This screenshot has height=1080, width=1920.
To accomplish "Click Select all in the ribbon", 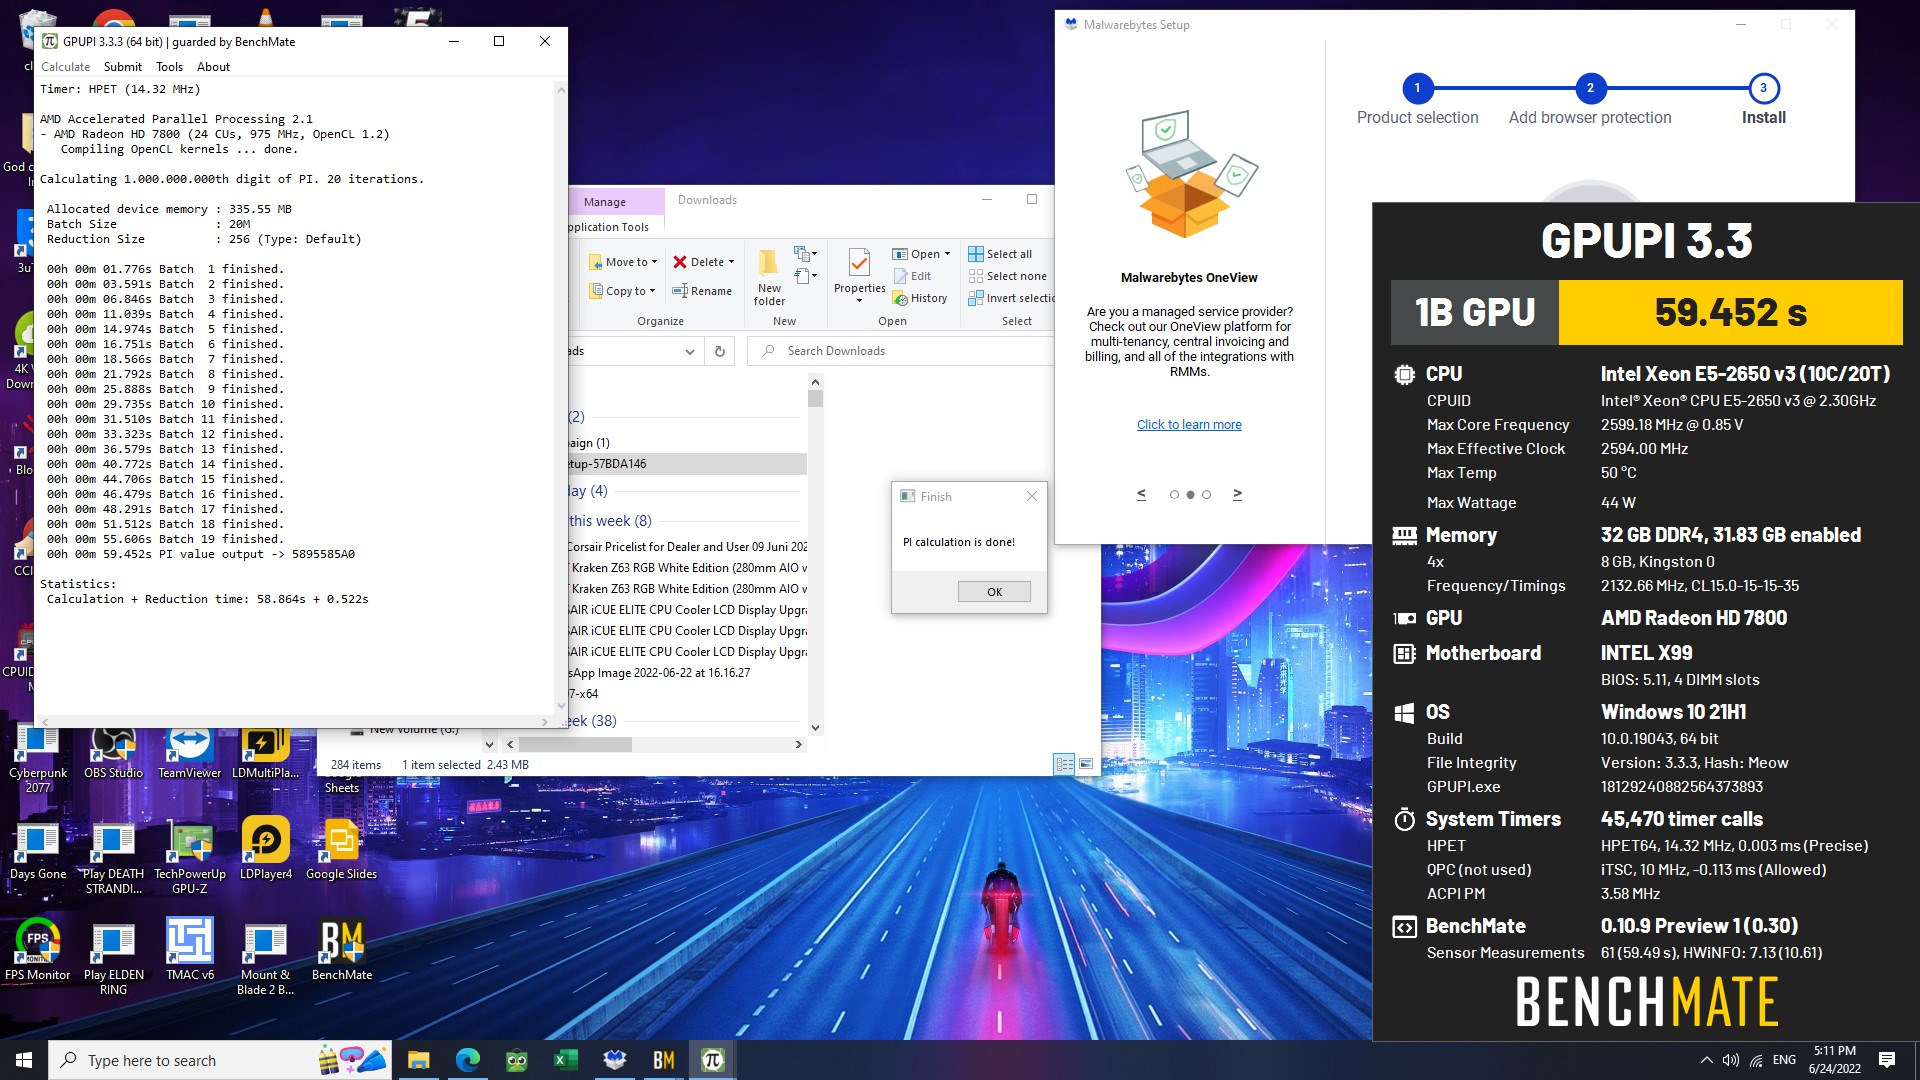I will 1000,254.
